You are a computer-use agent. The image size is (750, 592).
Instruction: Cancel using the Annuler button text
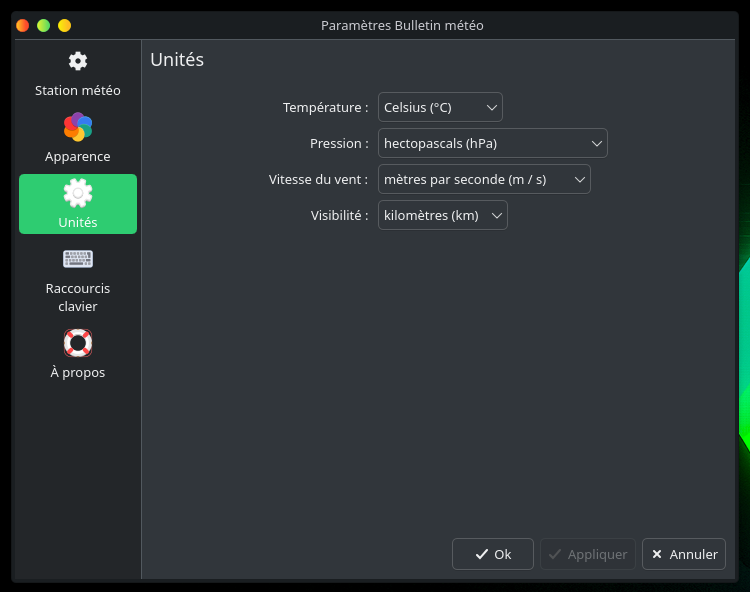[x=693, y=554]
